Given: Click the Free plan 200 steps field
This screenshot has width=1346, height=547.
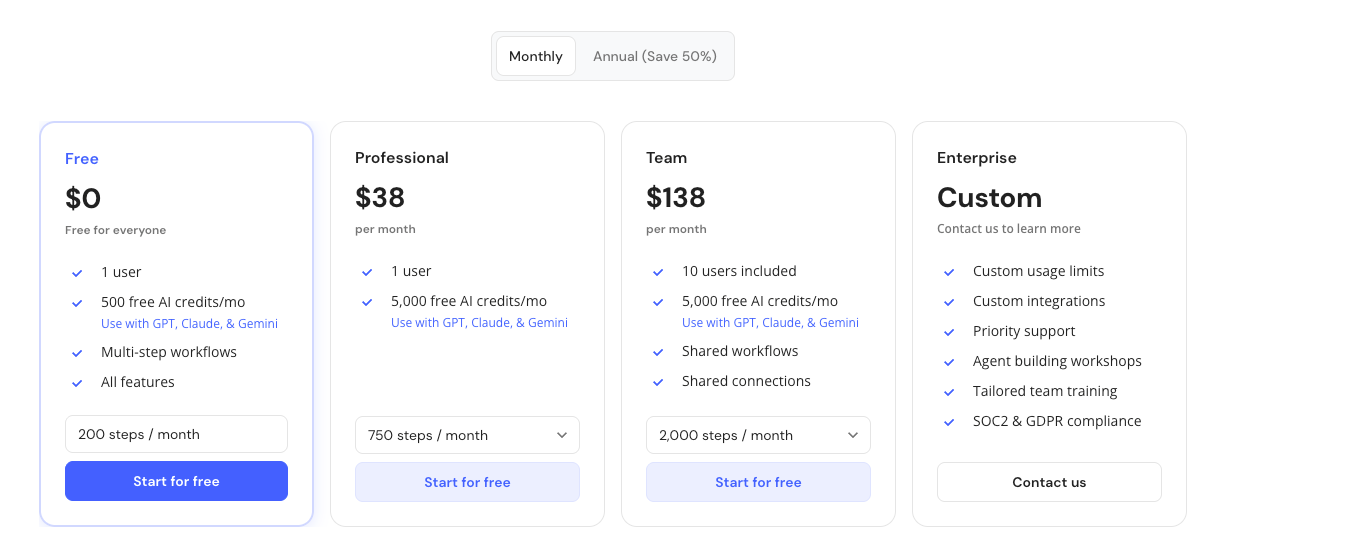Looking at the screenshot, I should (x=176, y=434).
